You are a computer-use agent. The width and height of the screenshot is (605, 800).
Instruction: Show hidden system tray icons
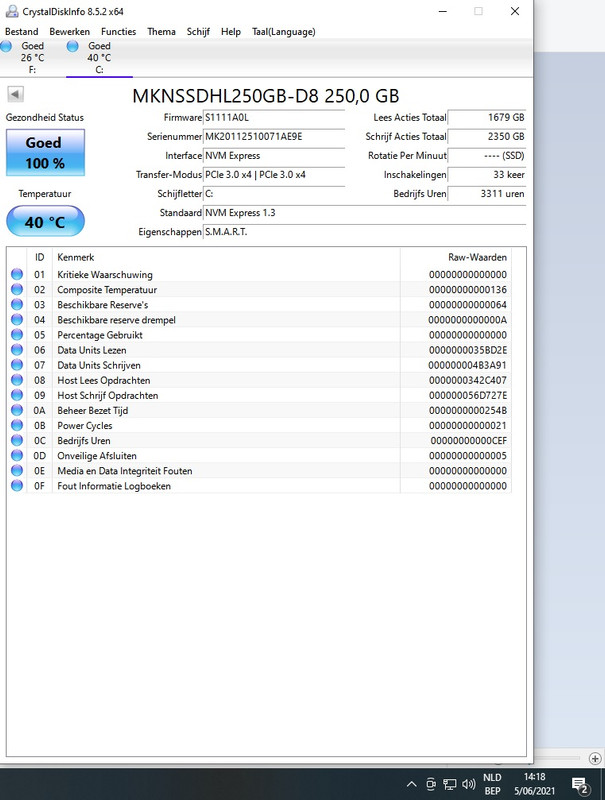412,784
